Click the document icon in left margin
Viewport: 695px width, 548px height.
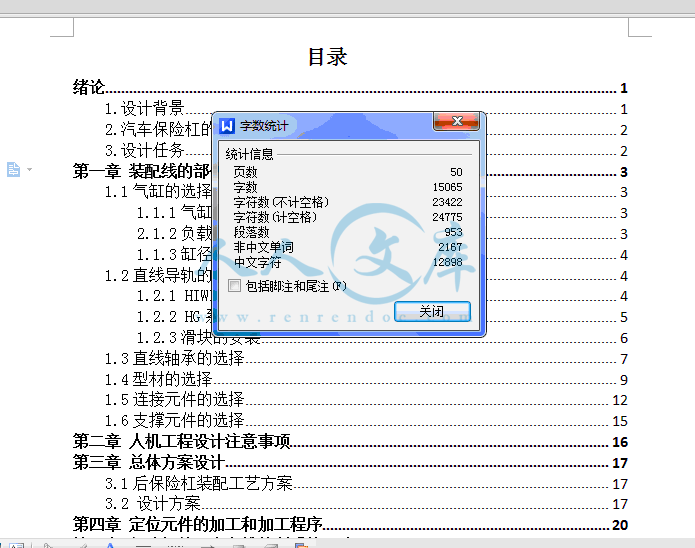13,169
